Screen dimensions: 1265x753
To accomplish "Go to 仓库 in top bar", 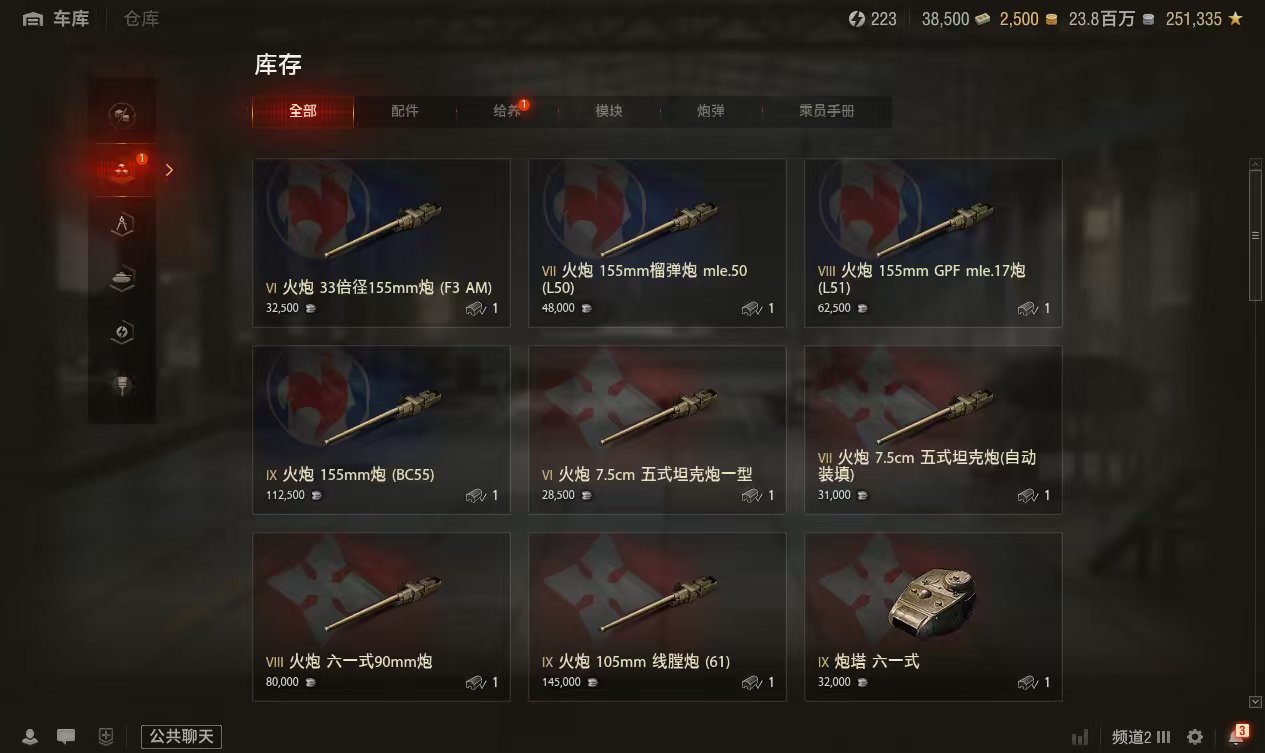I will pos(142,19).
